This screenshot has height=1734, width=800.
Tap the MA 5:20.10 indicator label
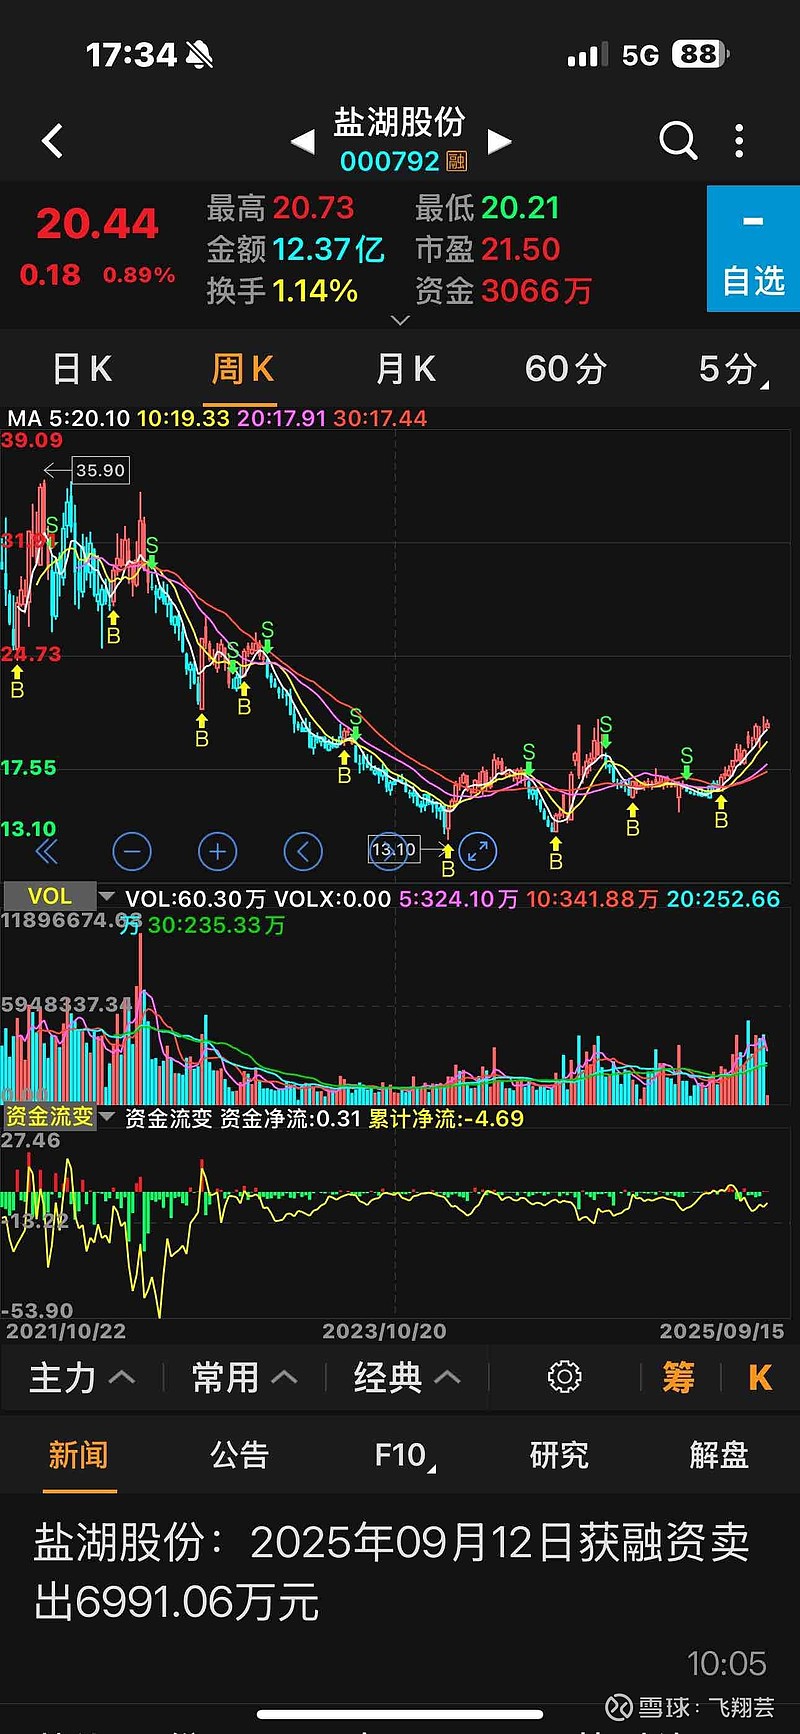tap(69, 418)
